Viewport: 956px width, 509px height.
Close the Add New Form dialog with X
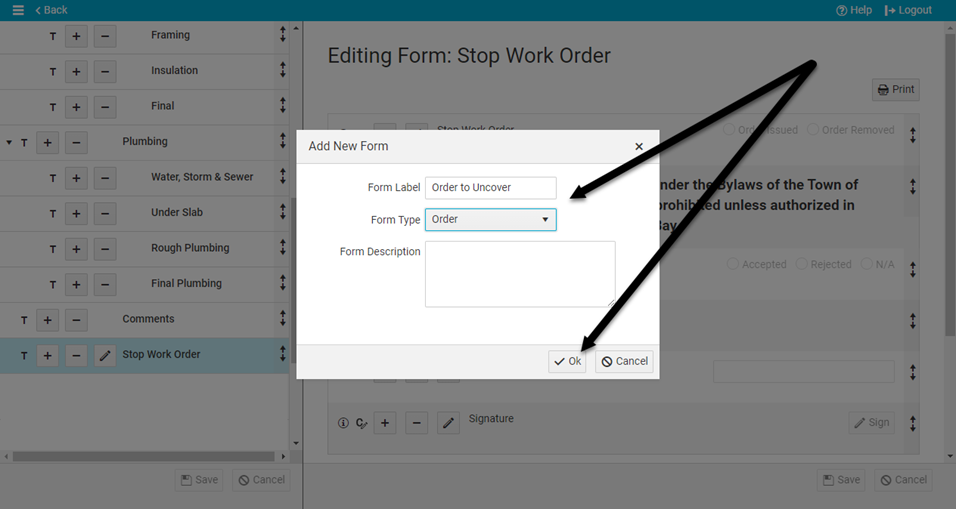pyautogui.click(x=639, y=146)
